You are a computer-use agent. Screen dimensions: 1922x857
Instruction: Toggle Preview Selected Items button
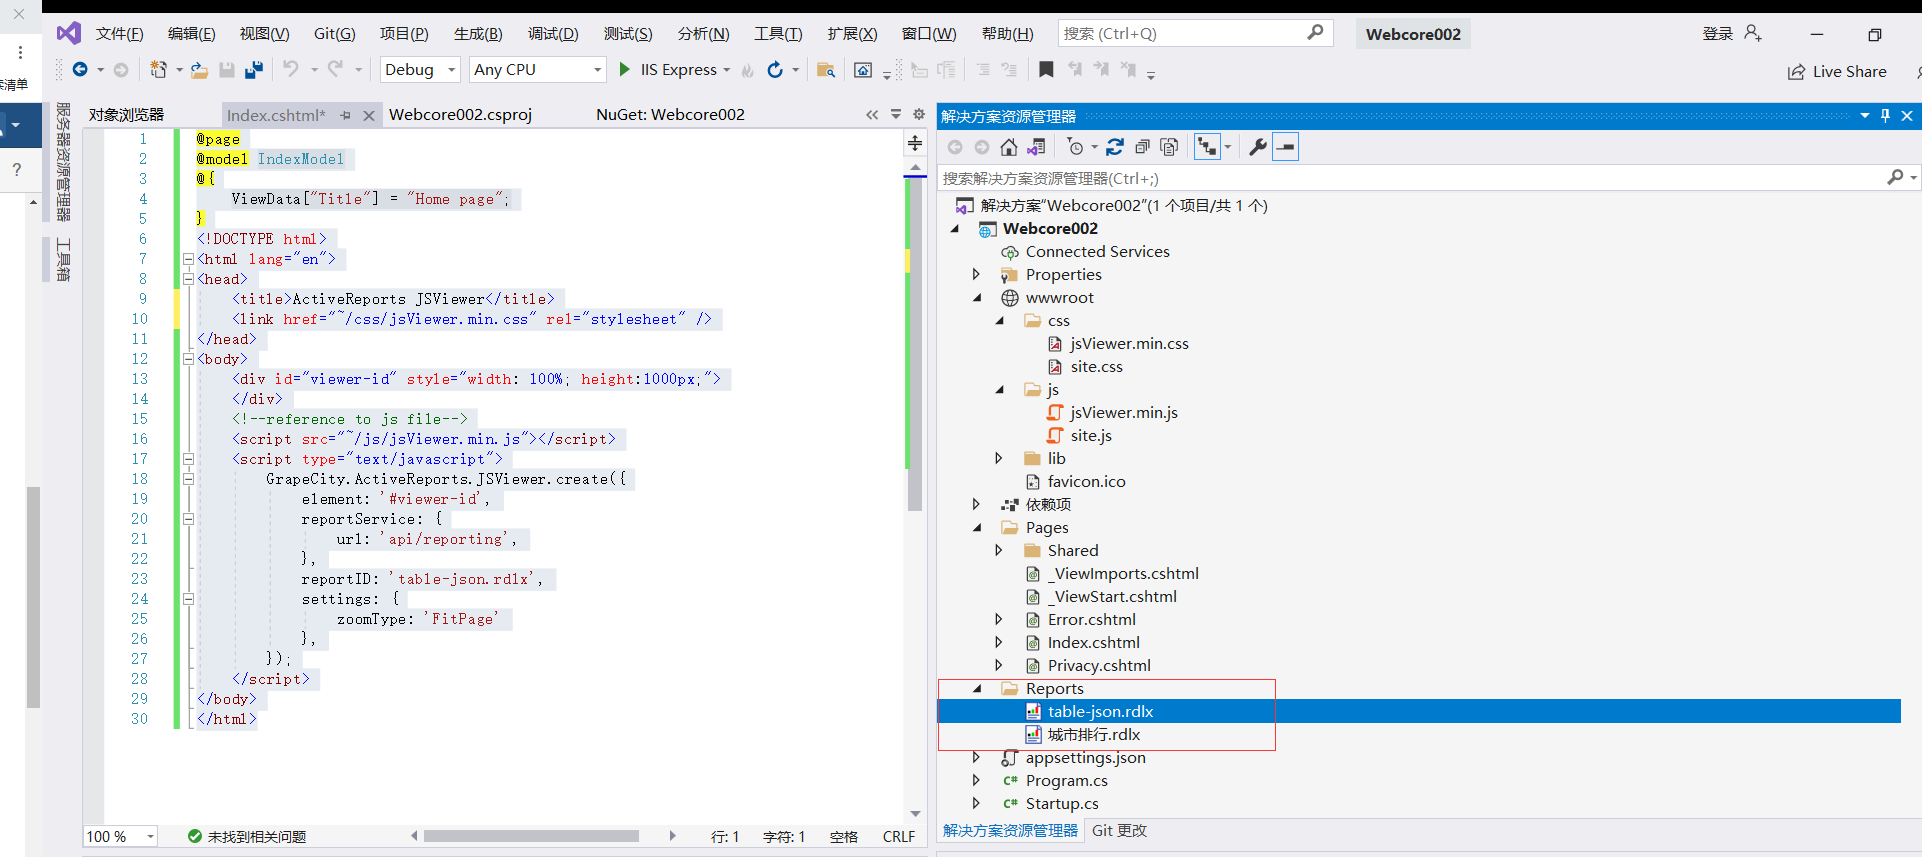pyautogui.click(x=1286, y=147)
